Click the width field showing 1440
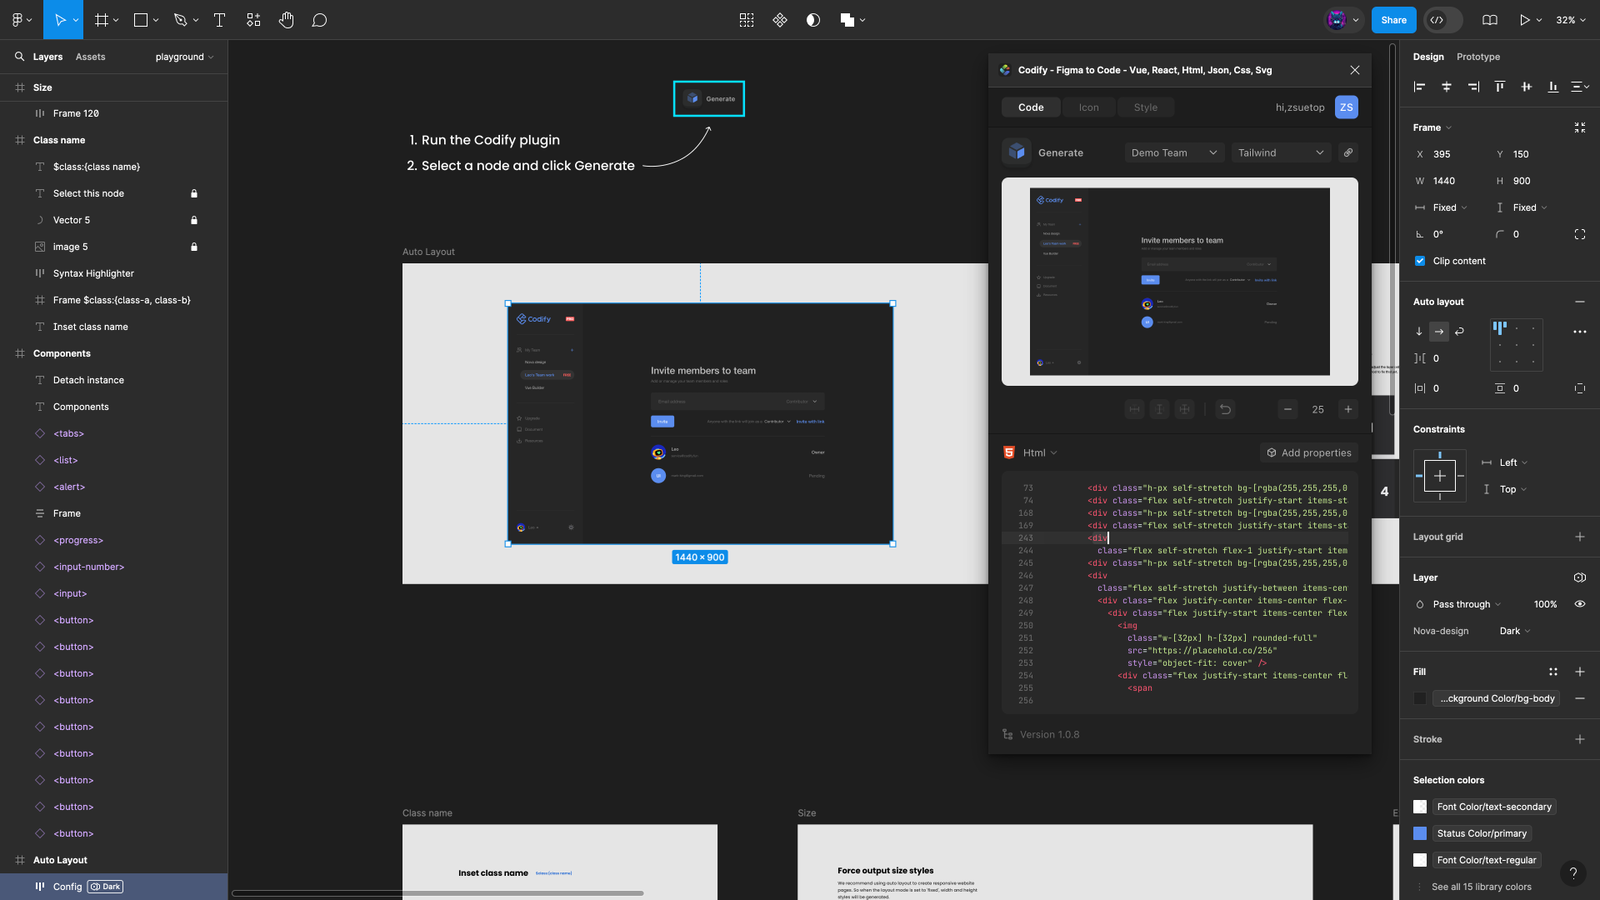The height and width of the screenshot is (900, 1600). coord(1448,181)
